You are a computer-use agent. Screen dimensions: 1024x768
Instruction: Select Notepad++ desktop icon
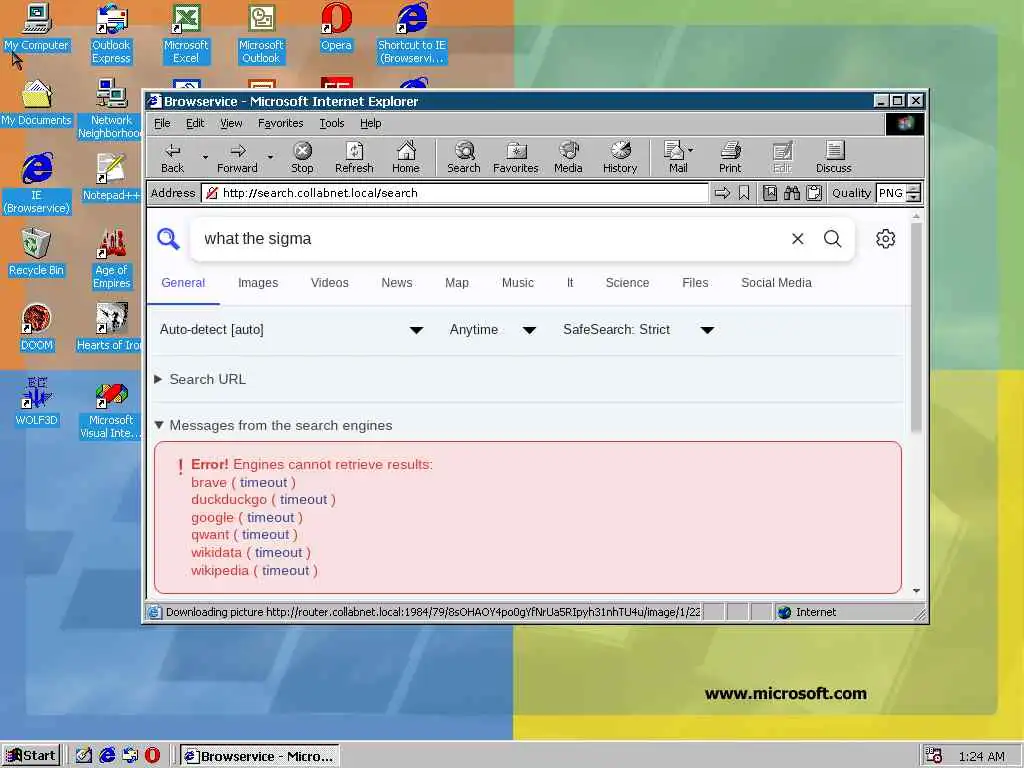(x=112, y=178)
